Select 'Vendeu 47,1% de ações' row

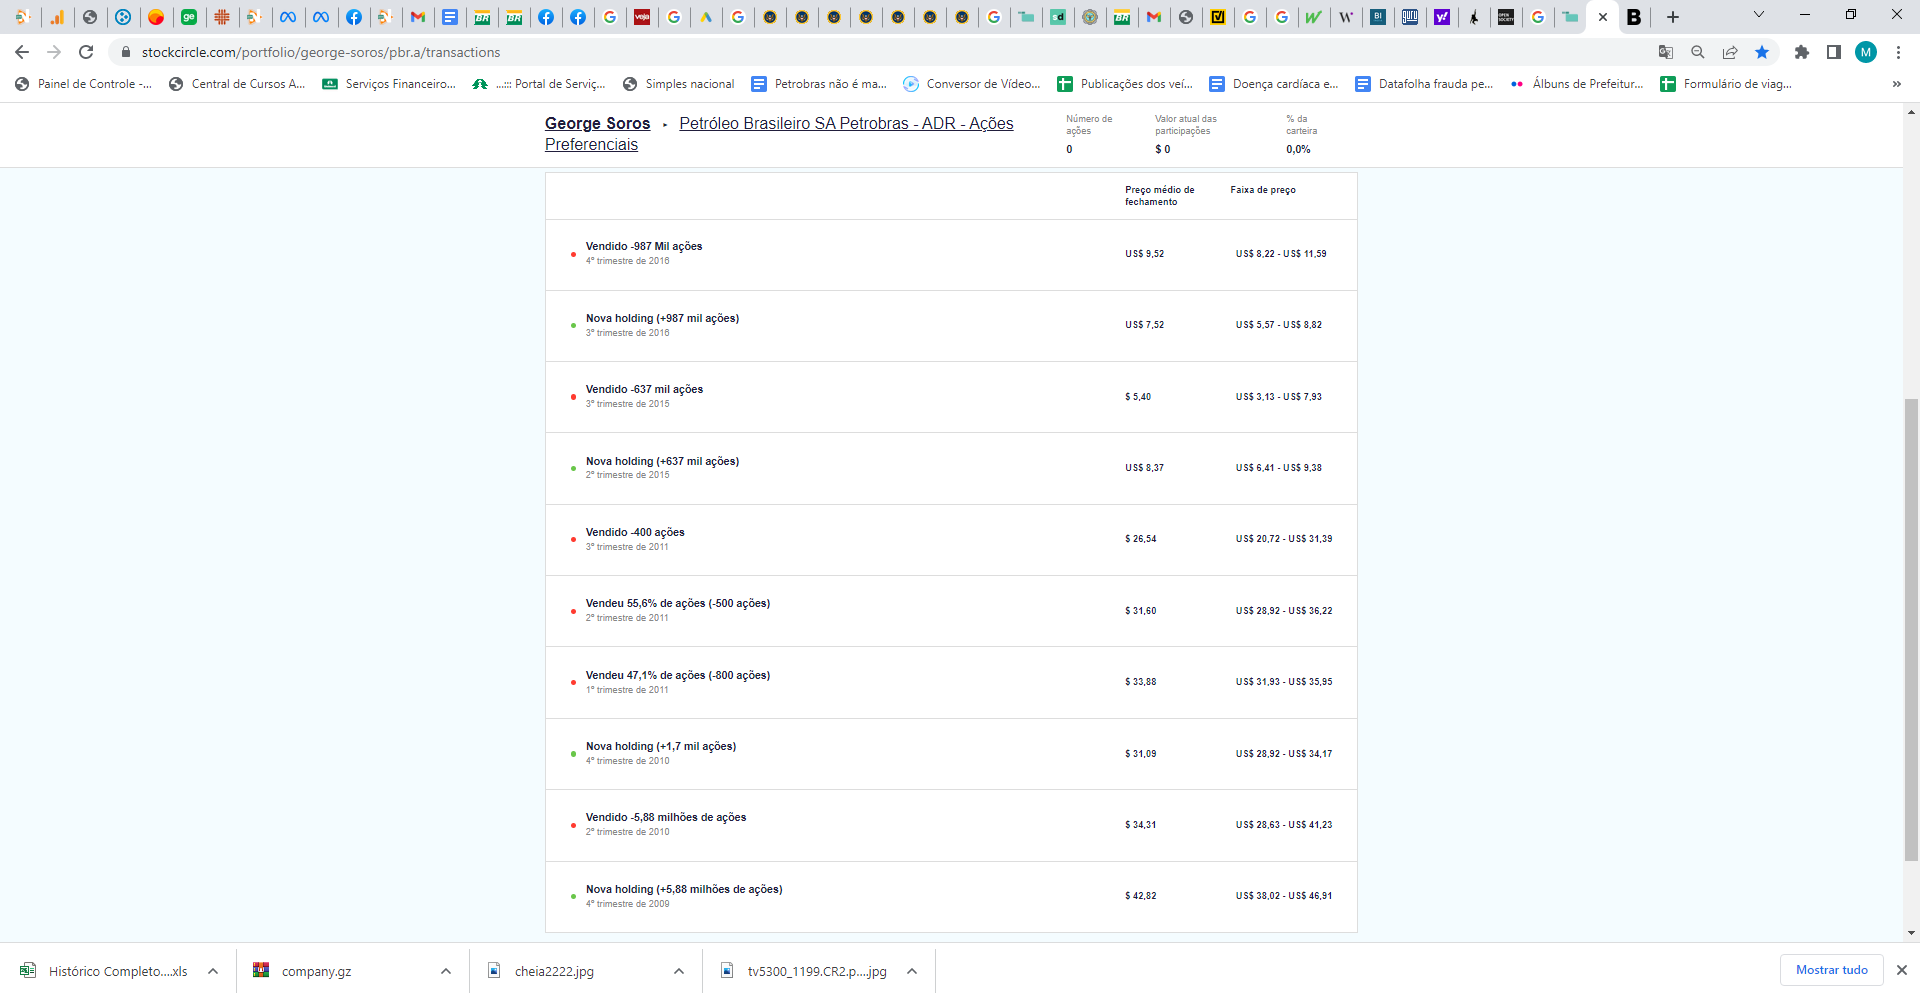point(951,682)
